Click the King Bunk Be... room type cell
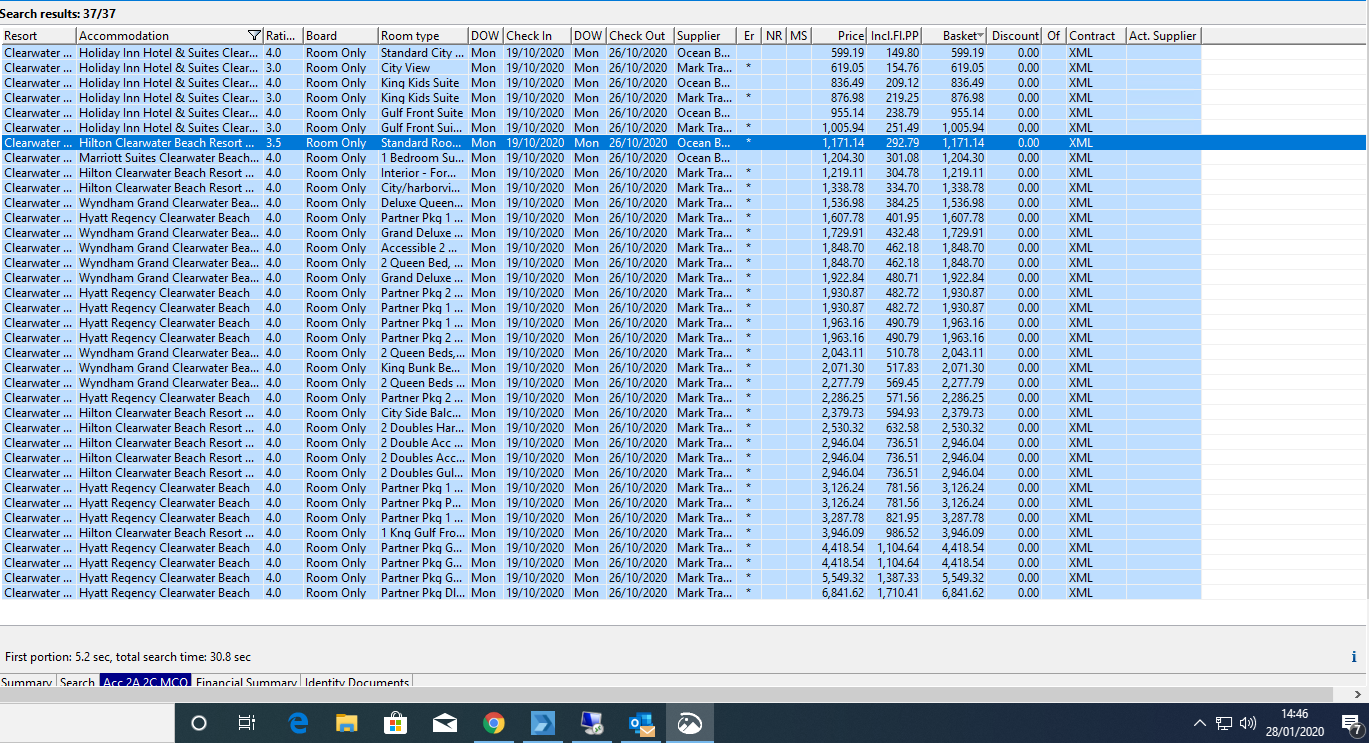 point(422,368)
